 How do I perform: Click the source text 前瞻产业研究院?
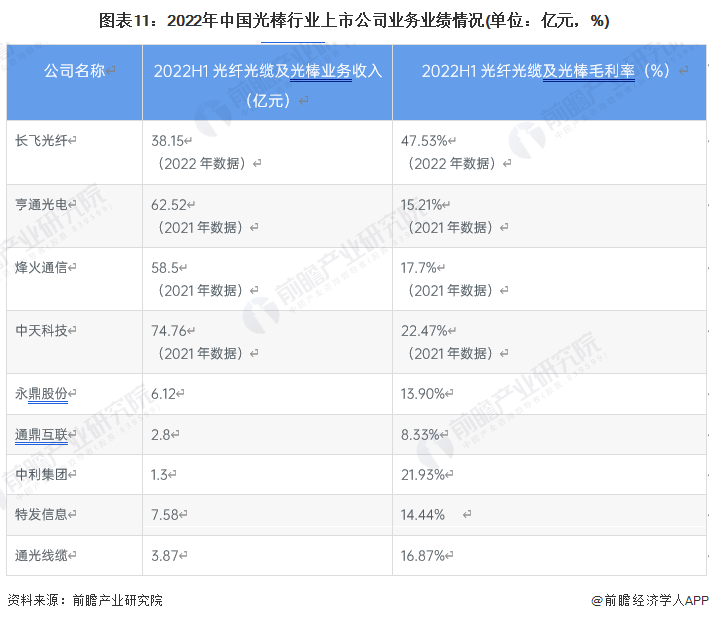point(117,600)
